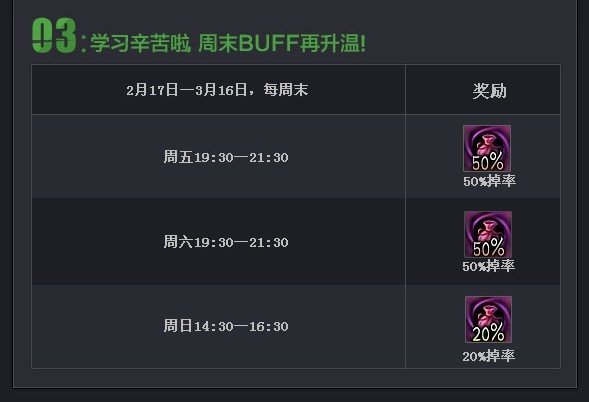The width and height of the screenshot is (589, 402).
Task: Select the Sunday '20%掉率' label
Action: [489, 356]
